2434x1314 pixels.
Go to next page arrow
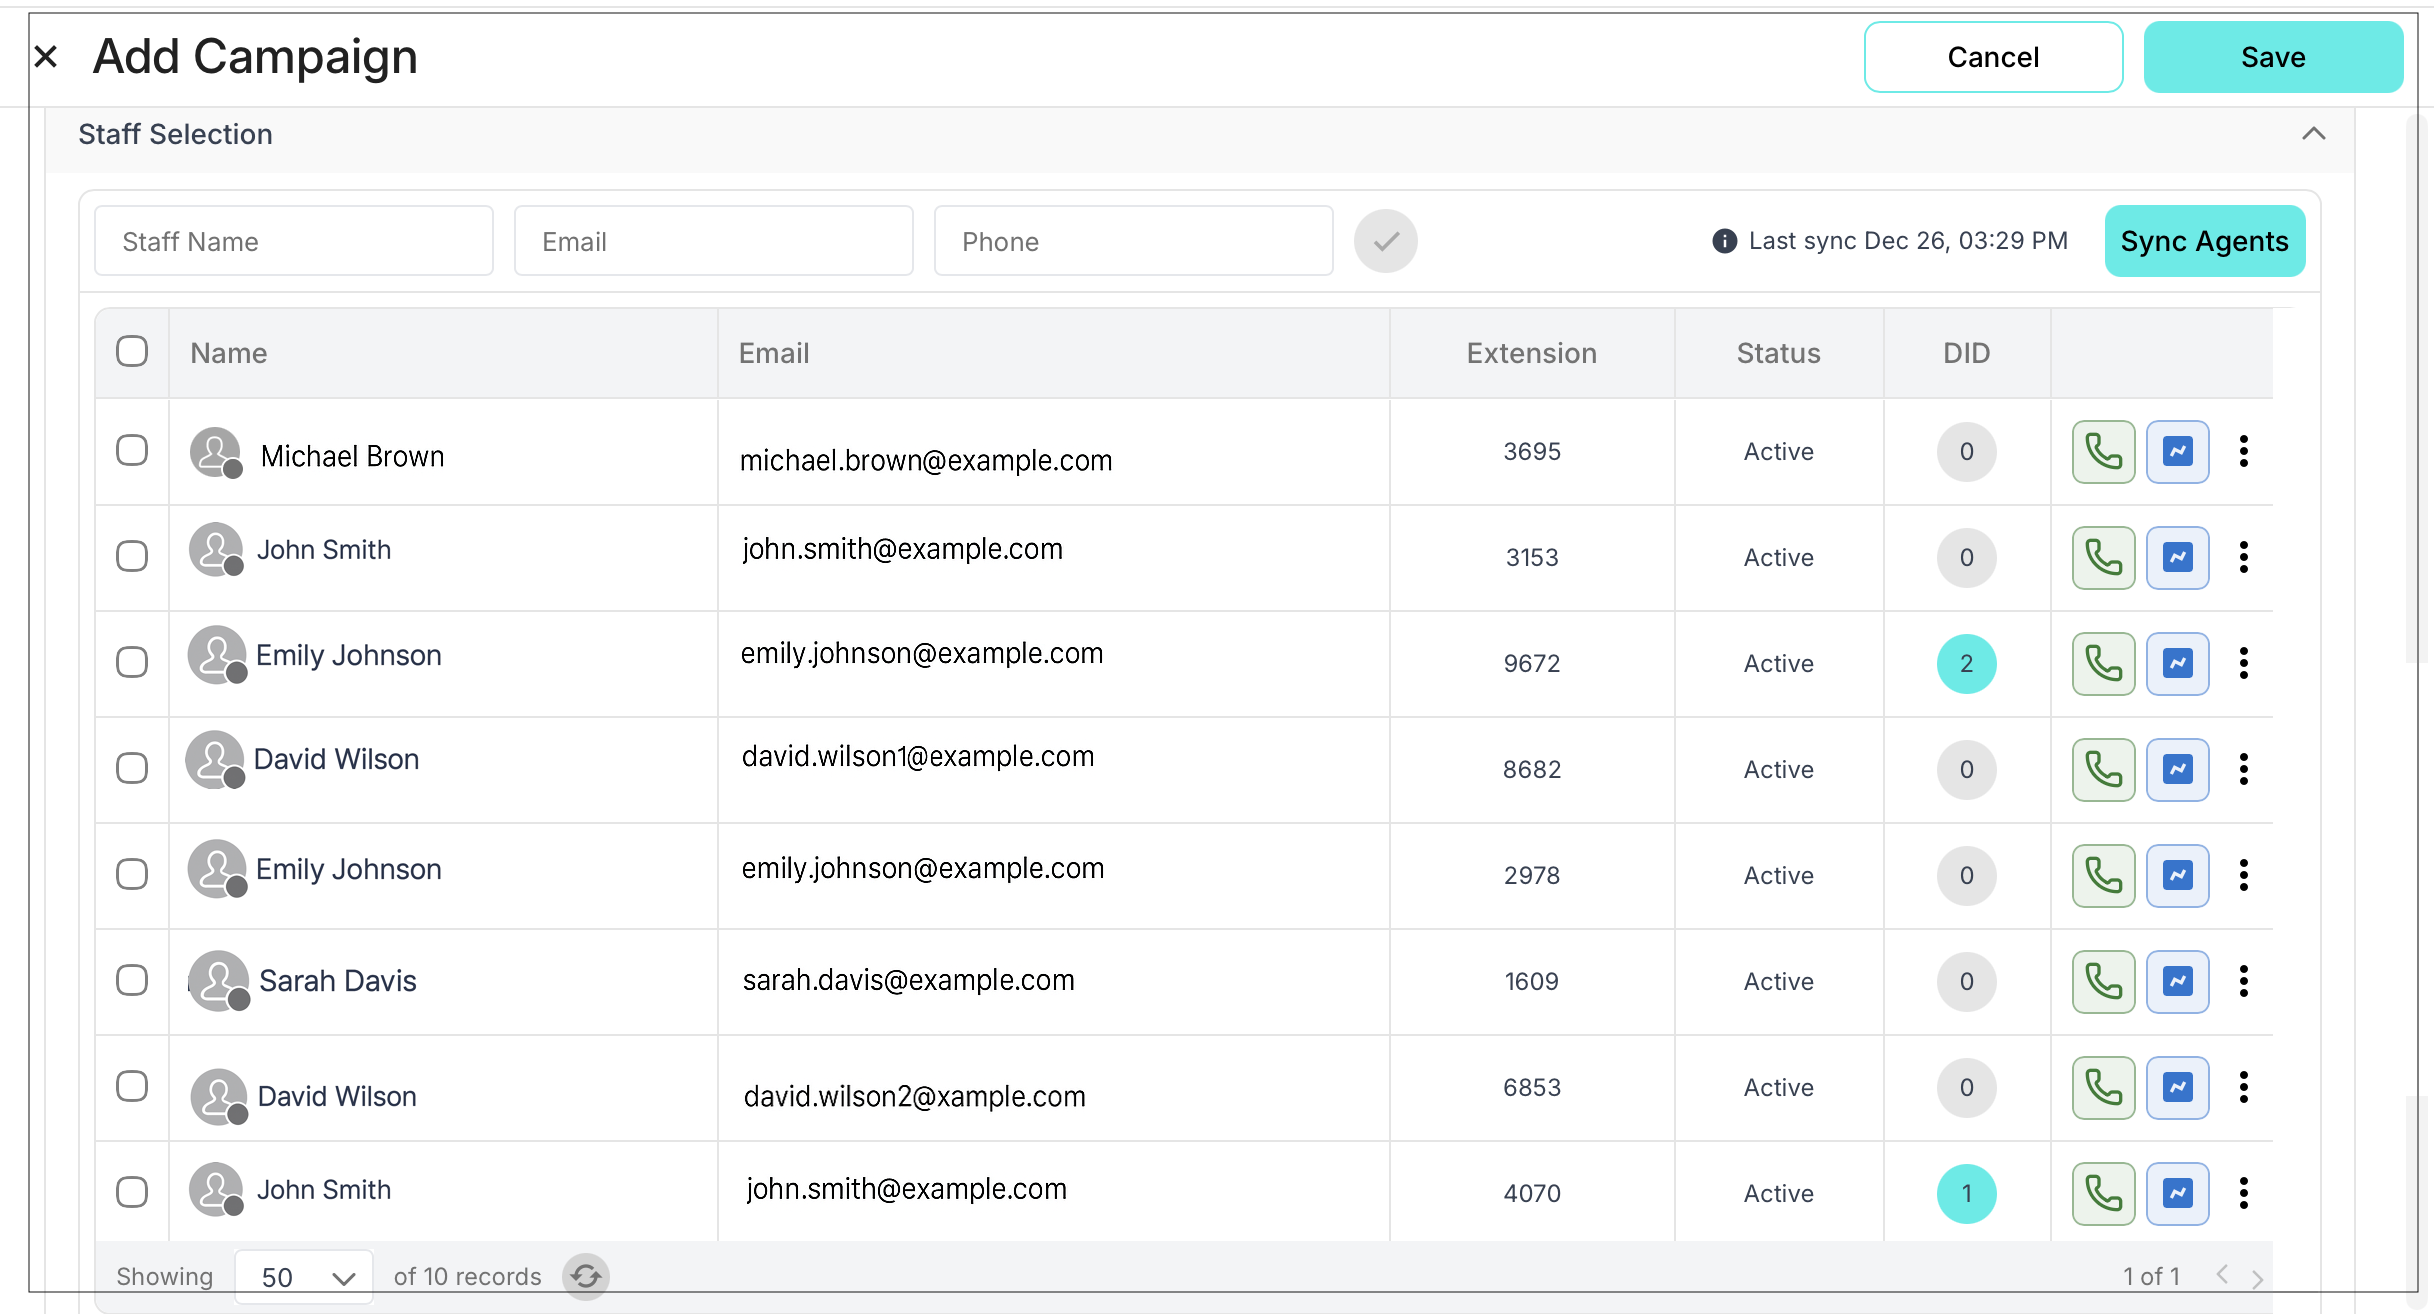[x=2257, y=1278]
